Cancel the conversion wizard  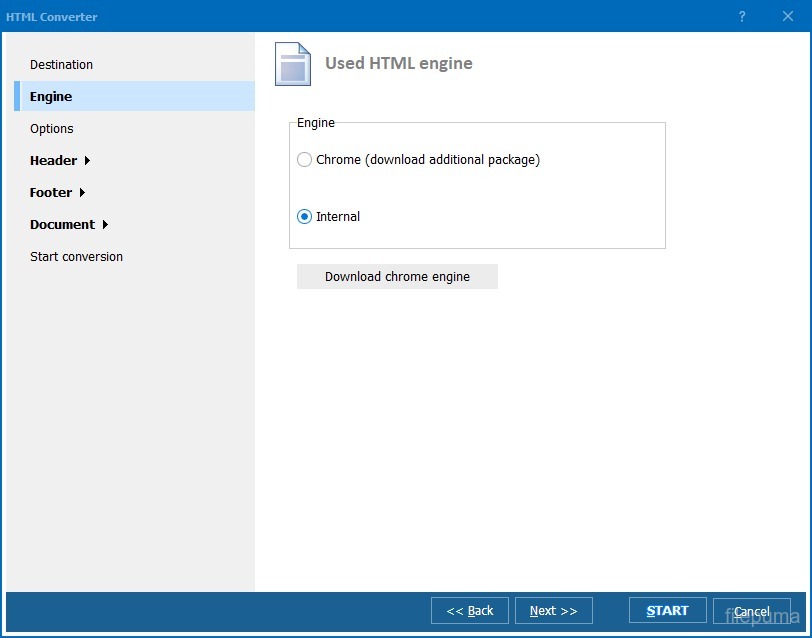tap(751, 611)
